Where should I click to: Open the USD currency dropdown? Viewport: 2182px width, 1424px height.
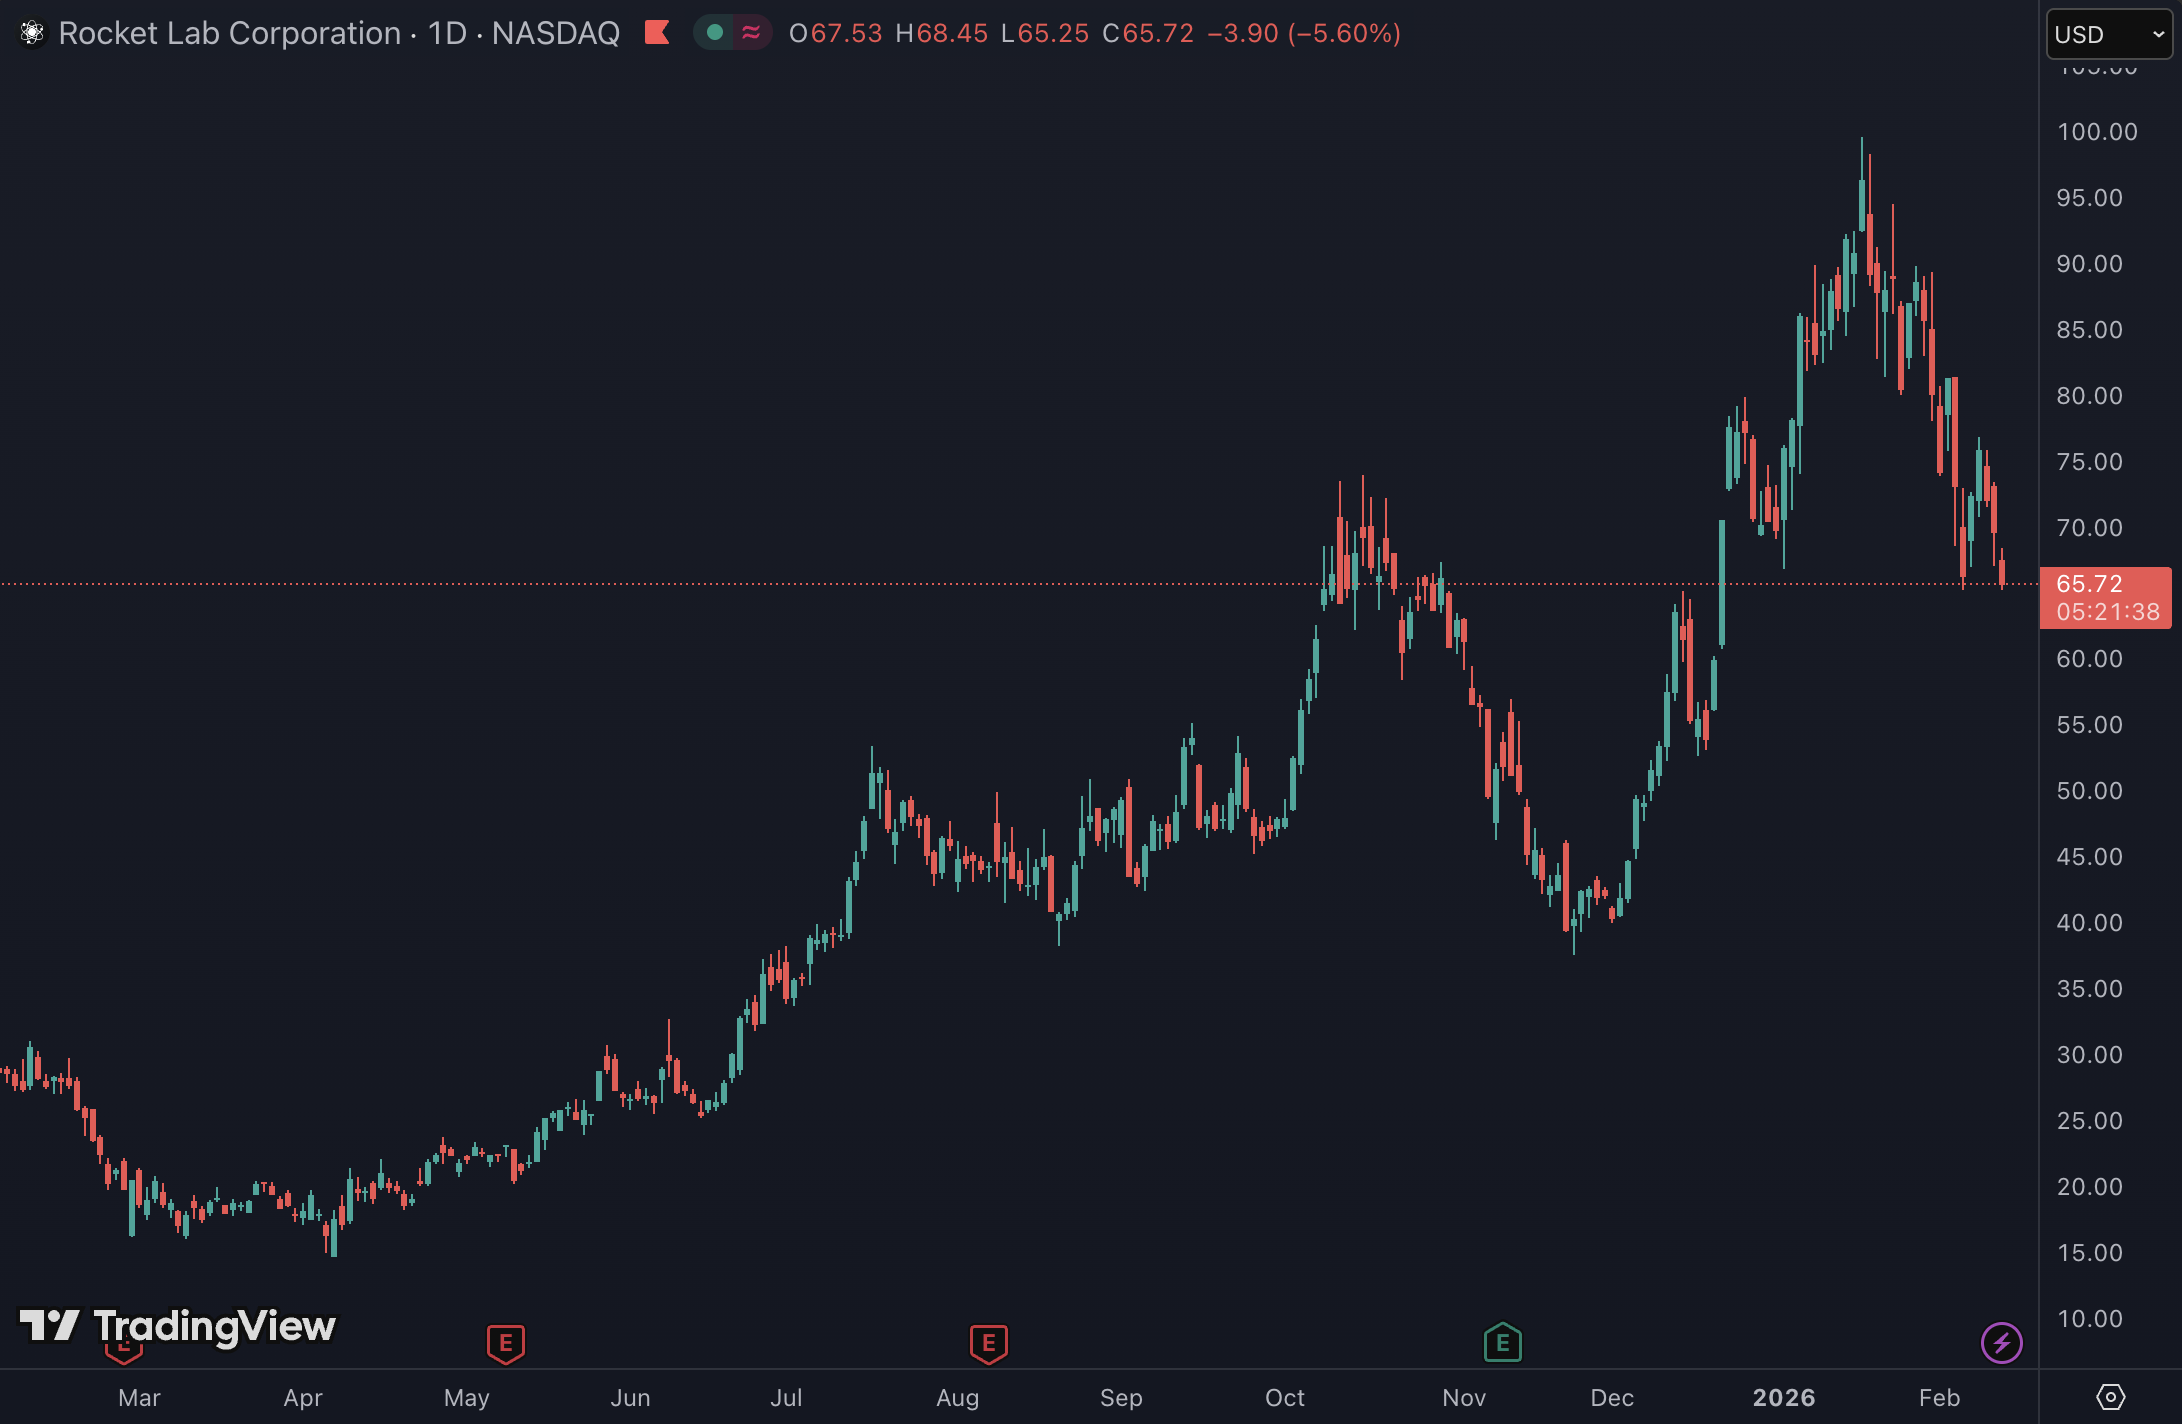pos(2109,34)
